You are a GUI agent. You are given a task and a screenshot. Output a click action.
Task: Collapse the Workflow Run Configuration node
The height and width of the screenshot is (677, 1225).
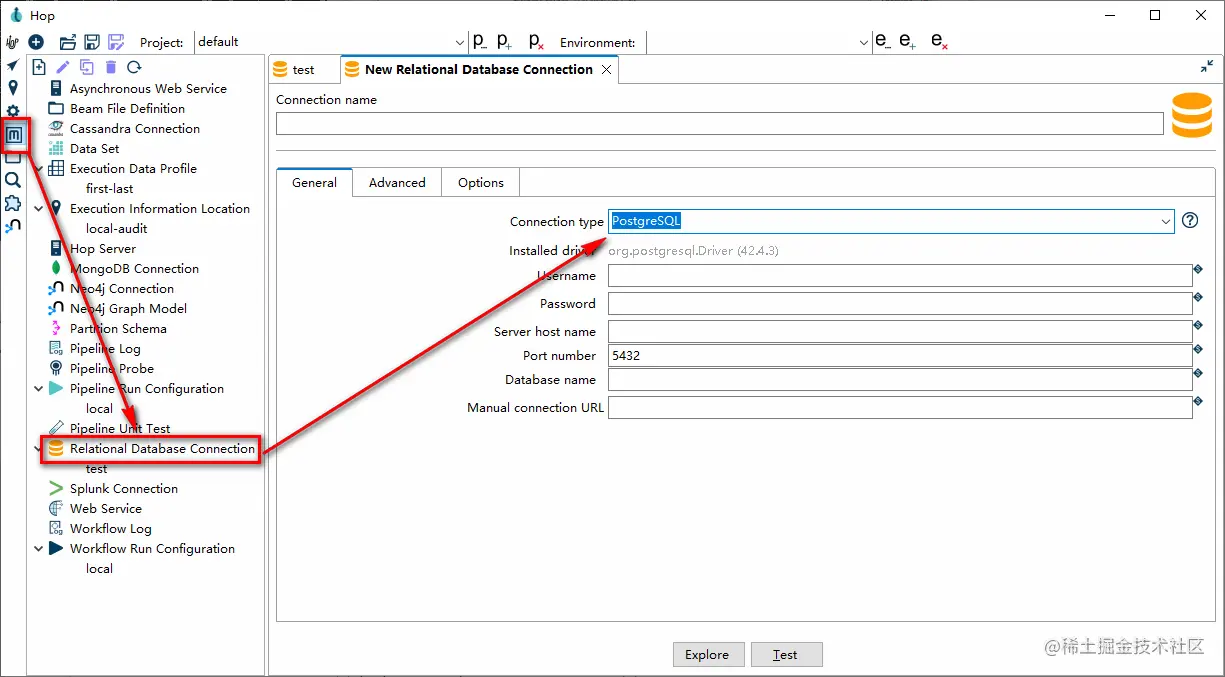(39, 549)
